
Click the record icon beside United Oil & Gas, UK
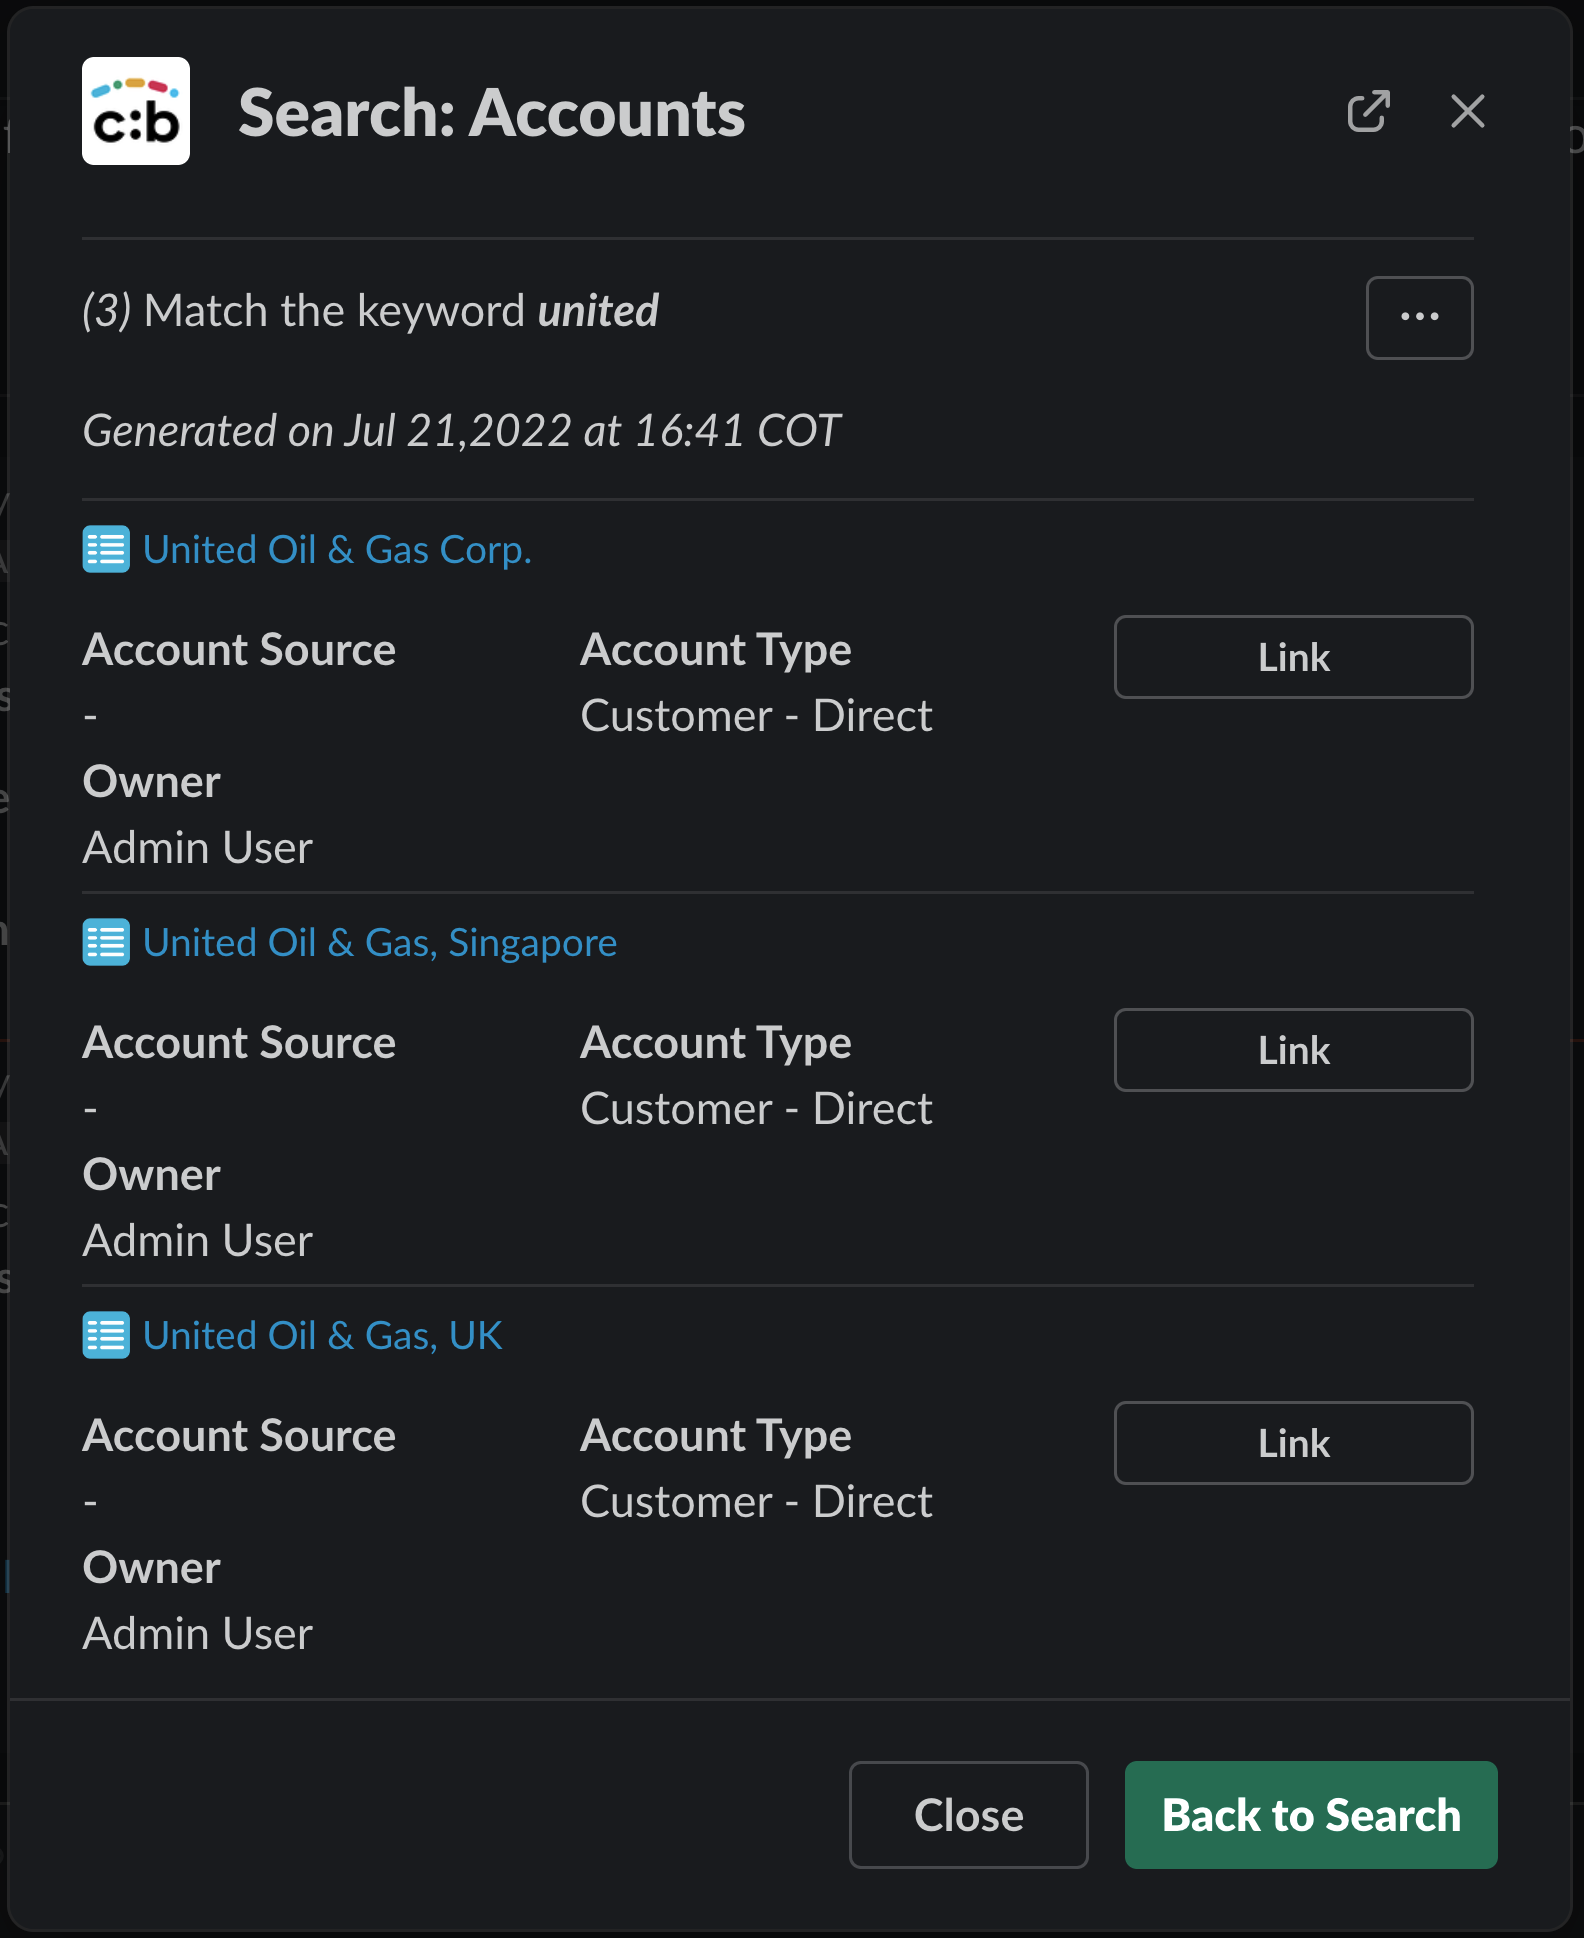(x=106, y=1335)
